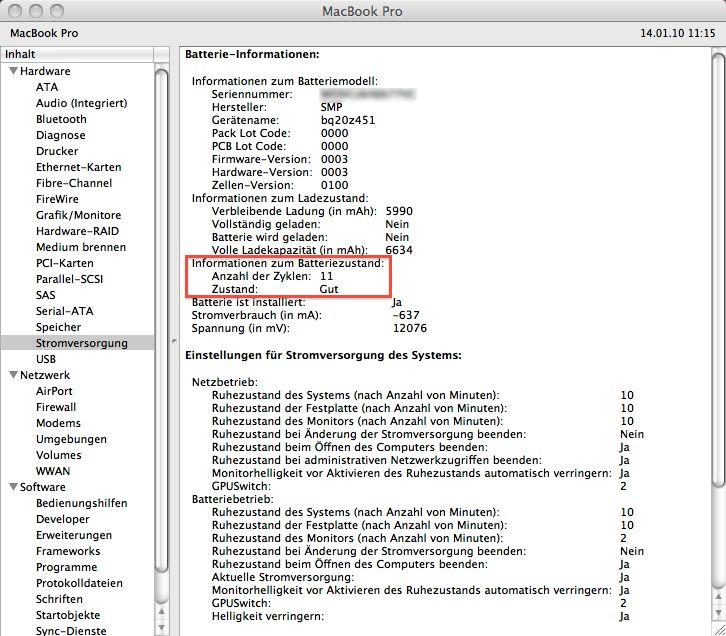Select Erweiterungen entry
This screenshot has width=726, height=636.
(x=74, y=535)
